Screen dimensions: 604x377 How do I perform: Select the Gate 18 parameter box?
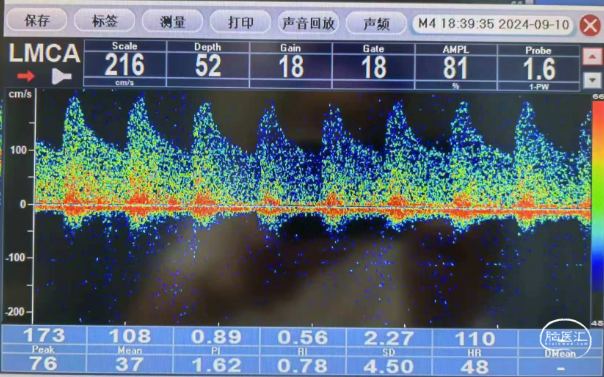373,66
